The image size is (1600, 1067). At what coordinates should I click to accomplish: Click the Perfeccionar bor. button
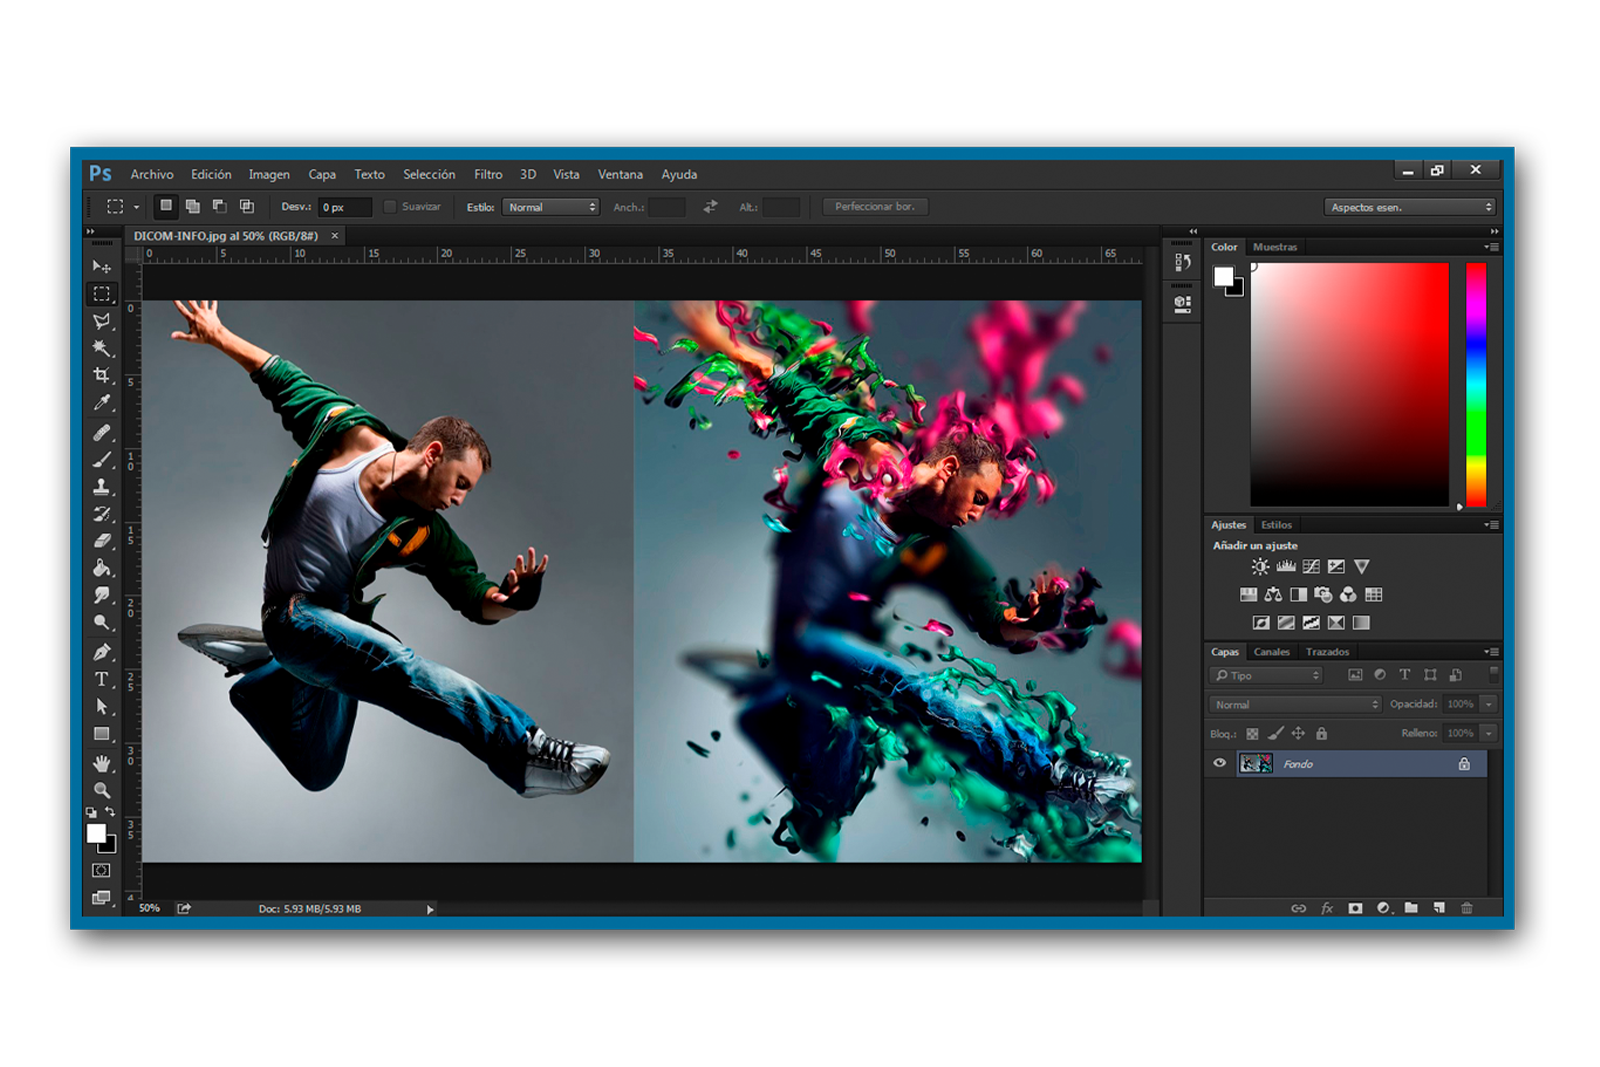[x=874, y=207]
